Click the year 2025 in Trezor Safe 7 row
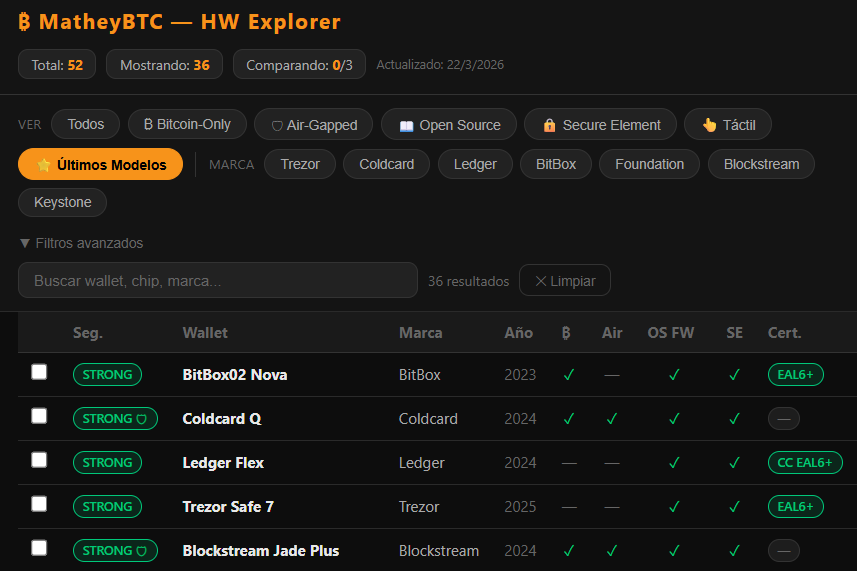The width and height of the screenshot is (857, 571). pos(520,507)
